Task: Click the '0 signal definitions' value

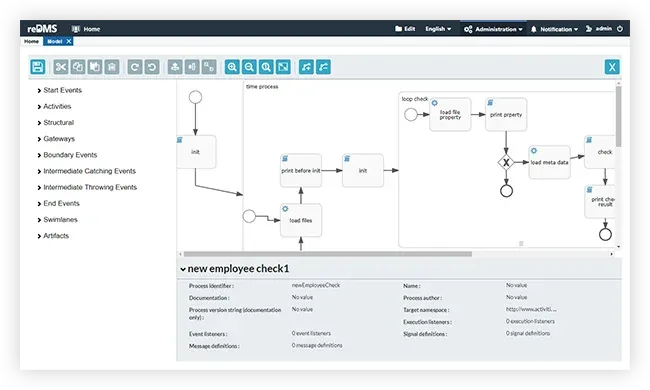Action: click(x=528, y=333)
